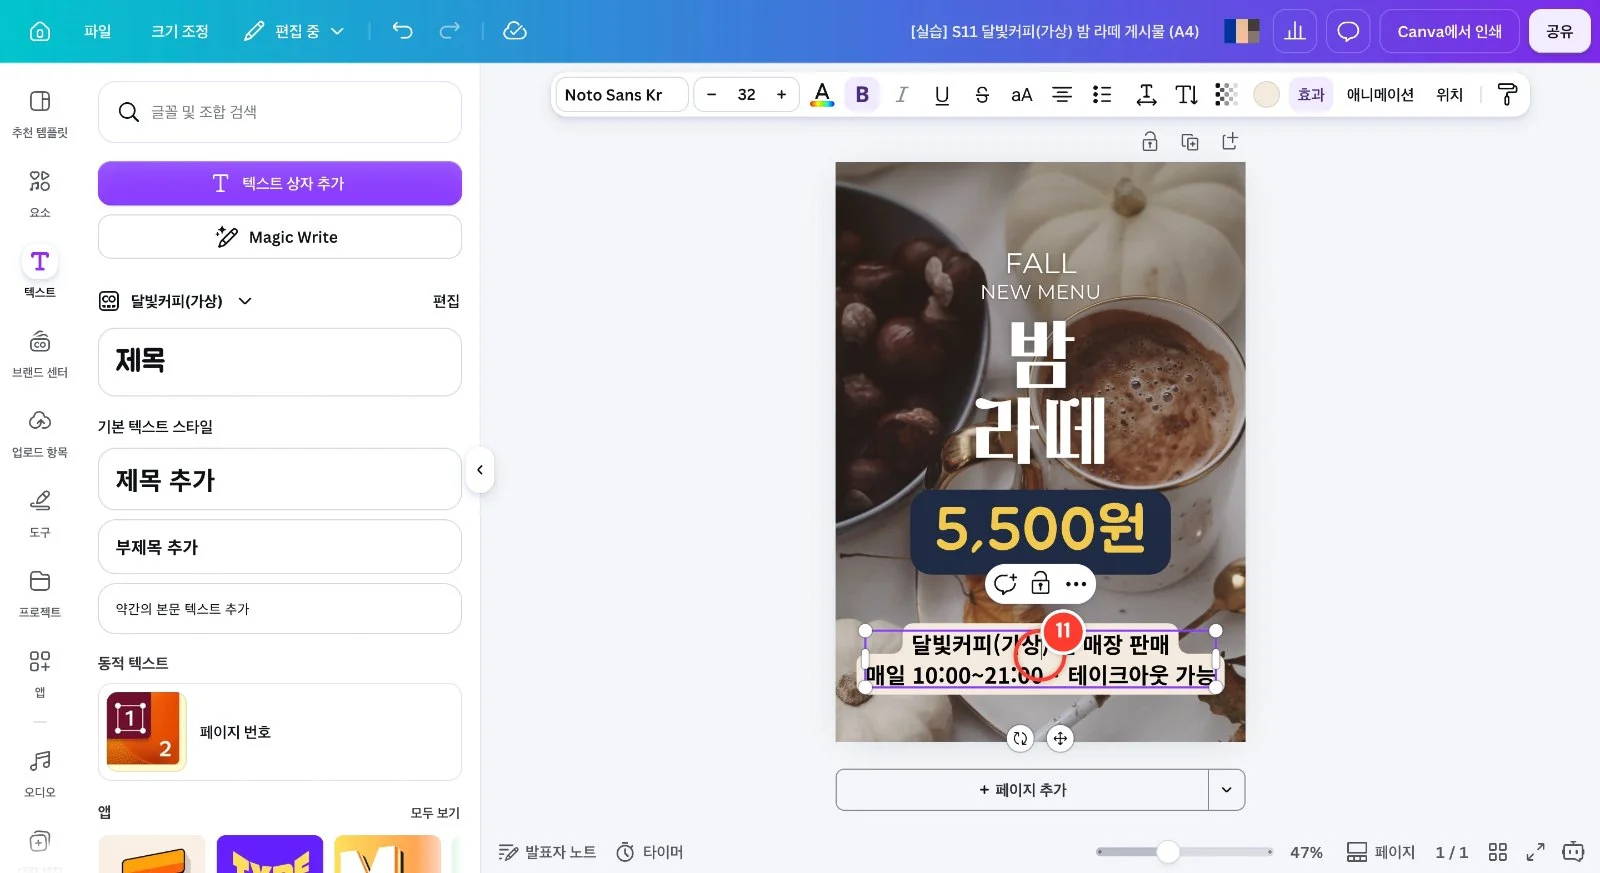Go to Canva home via house icon
Image resolution: width=1600 pixels, height=873 pixels.
click(40, 31)
